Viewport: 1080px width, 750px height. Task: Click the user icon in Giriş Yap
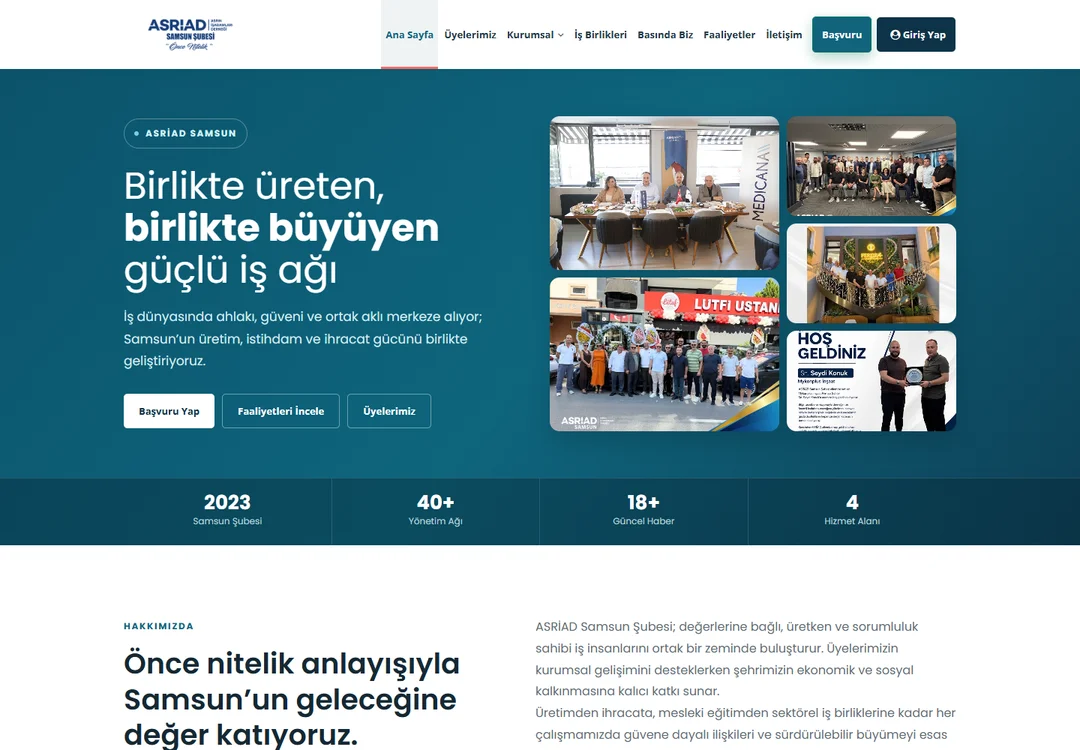click(895, 34)
